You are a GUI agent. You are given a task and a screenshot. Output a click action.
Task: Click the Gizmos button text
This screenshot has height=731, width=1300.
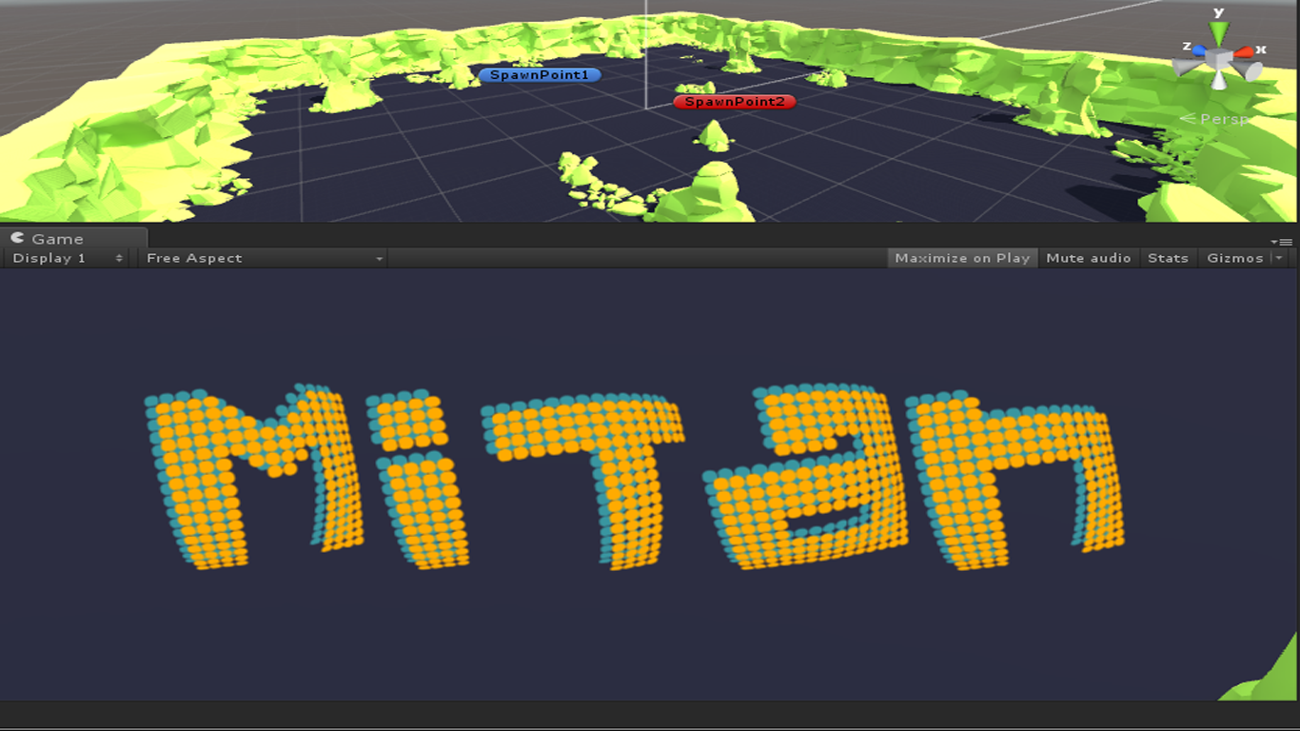tap(1235, 258)
